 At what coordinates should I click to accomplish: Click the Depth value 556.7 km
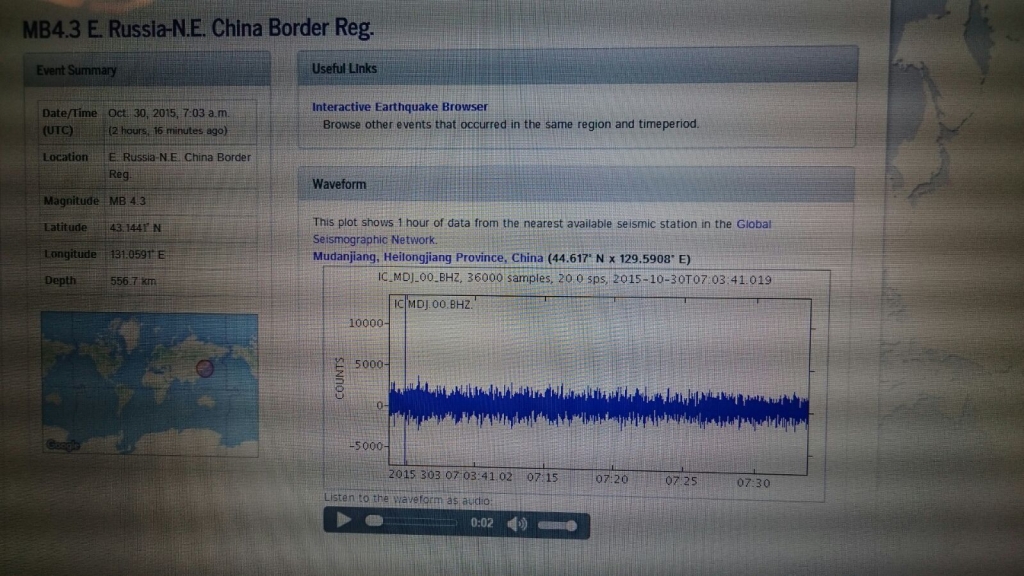point(133,282)
